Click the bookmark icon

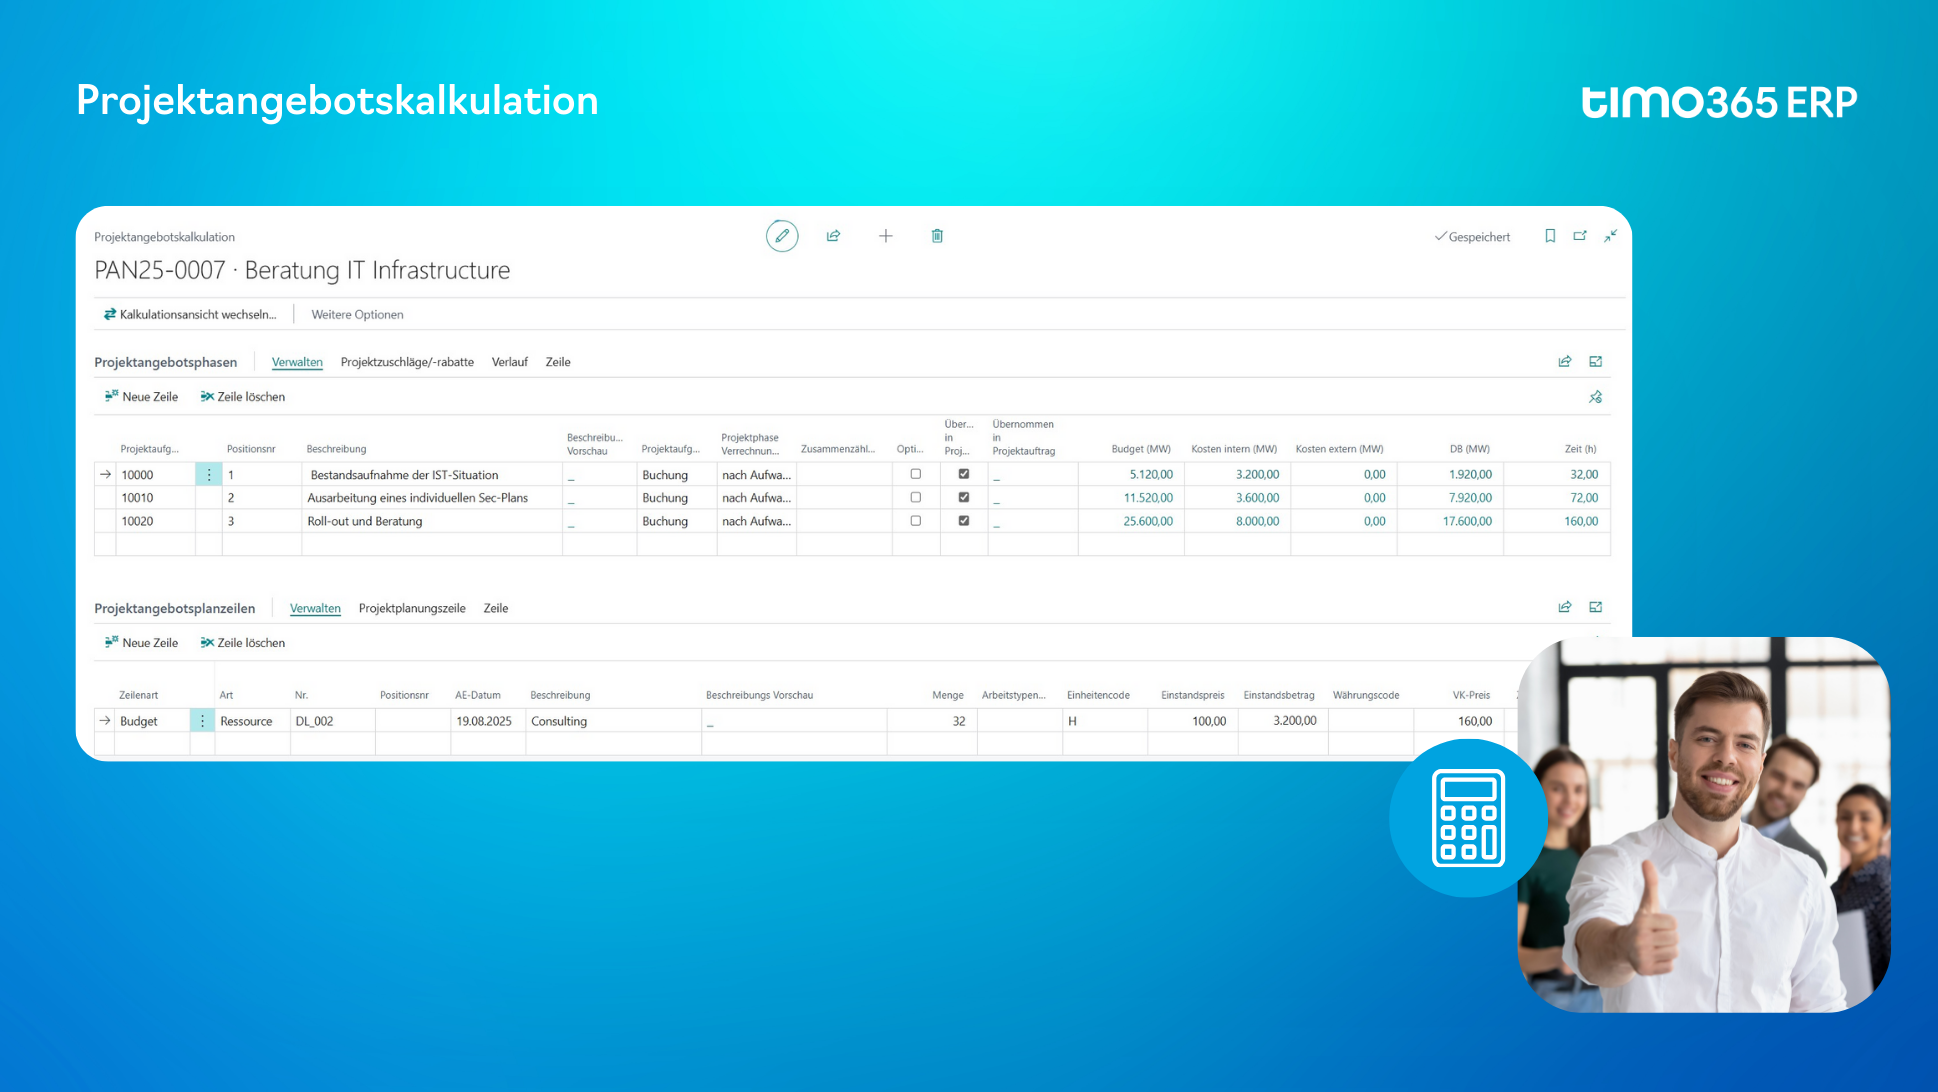pos(1550,236)
